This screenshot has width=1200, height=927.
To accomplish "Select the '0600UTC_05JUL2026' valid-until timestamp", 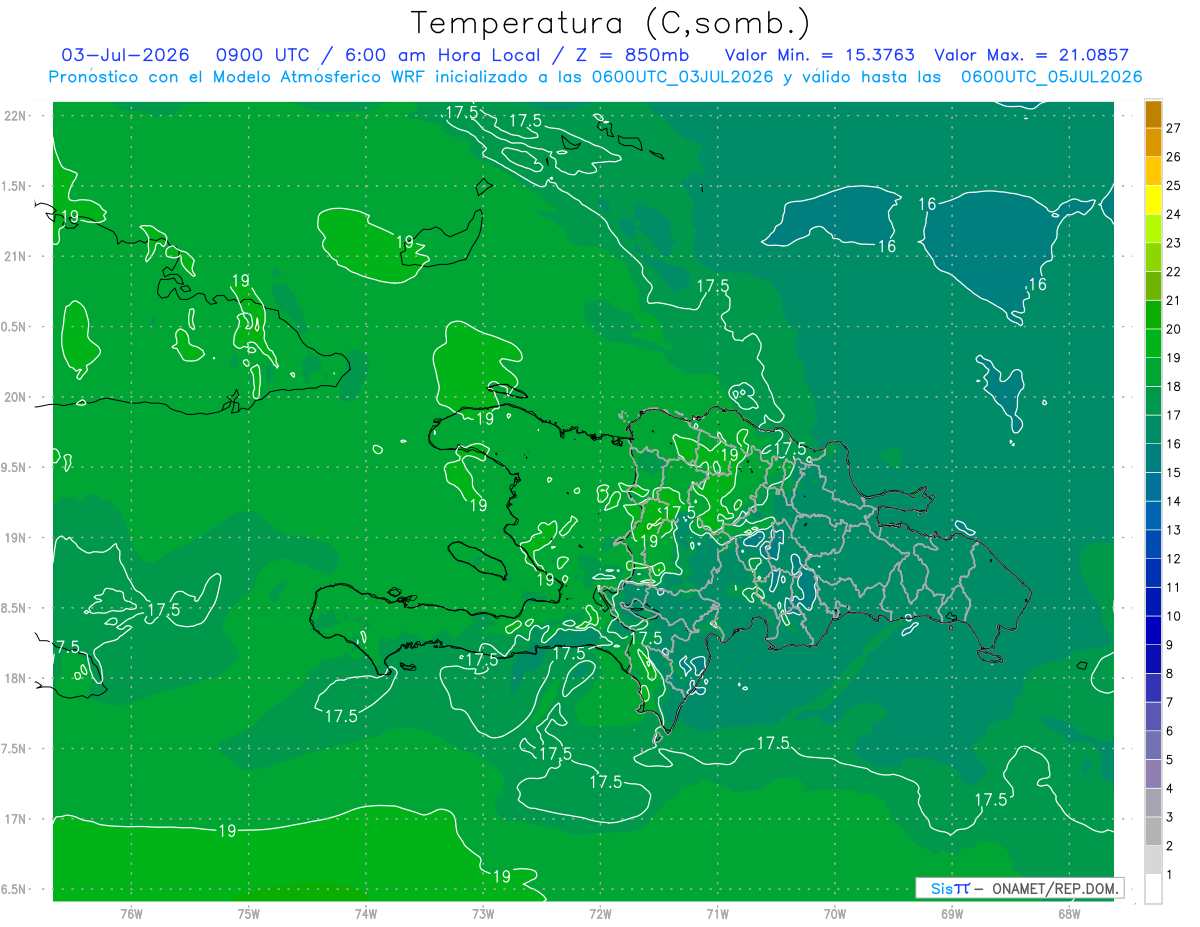I will click(1051, 77).
